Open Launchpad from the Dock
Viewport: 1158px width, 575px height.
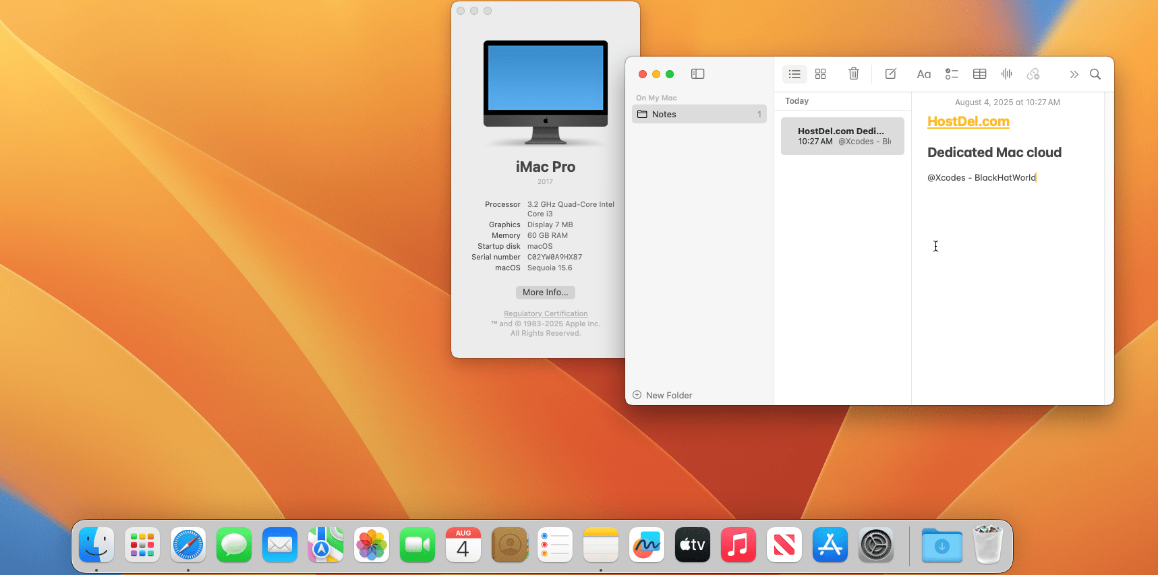[143, 545]
